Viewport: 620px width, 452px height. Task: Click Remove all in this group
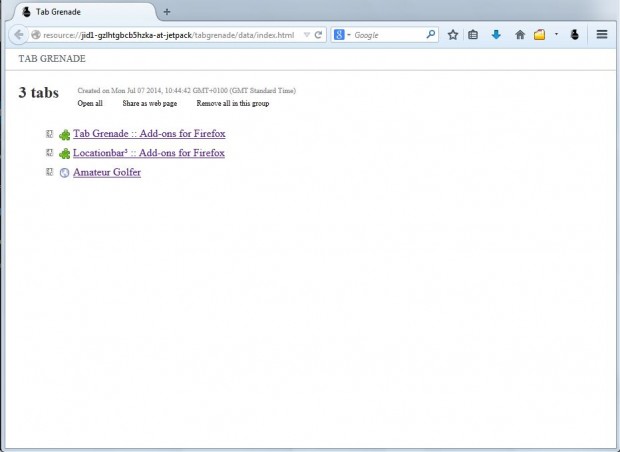233,103
